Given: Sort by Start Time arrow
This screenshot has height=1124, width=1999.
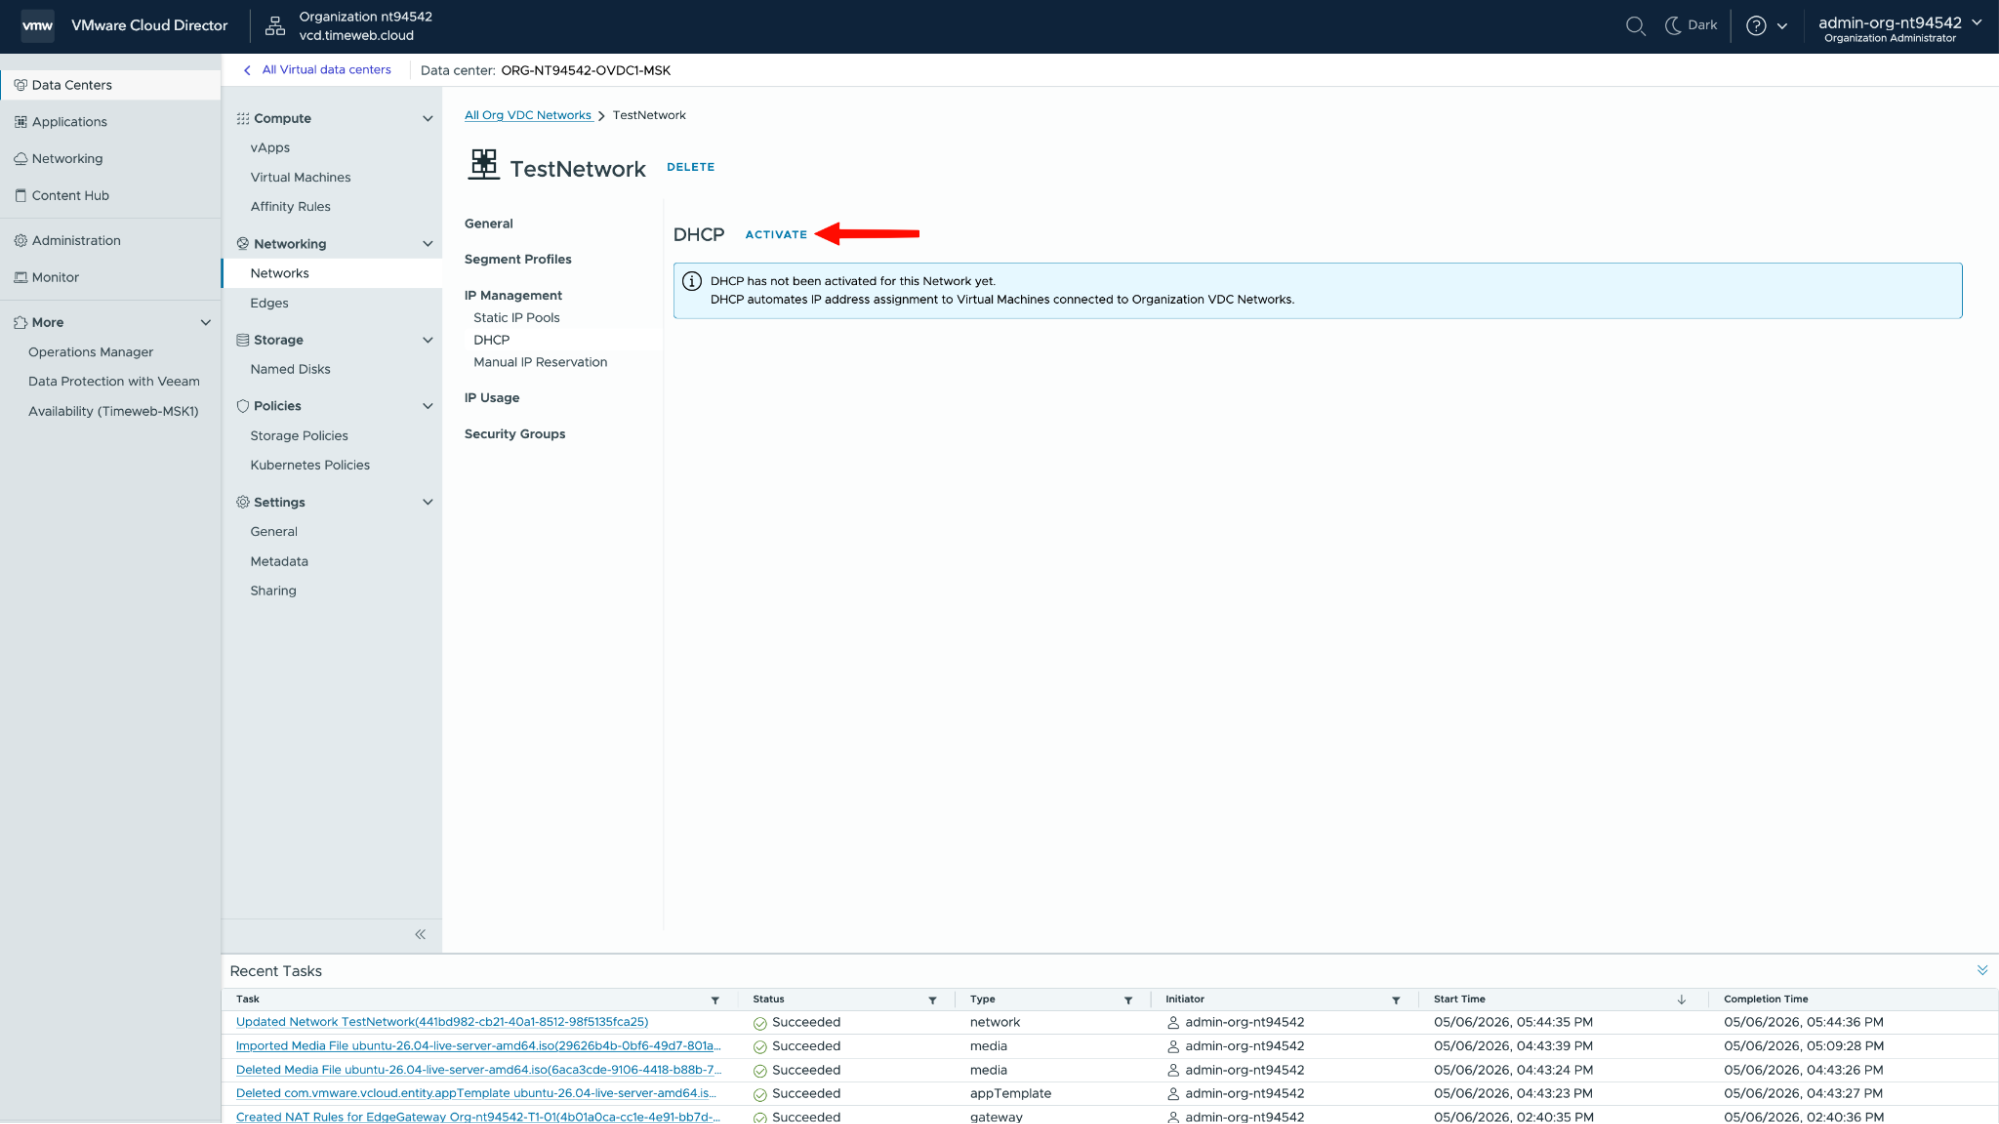Looking at the screenshot, I should (1681, 1000).
